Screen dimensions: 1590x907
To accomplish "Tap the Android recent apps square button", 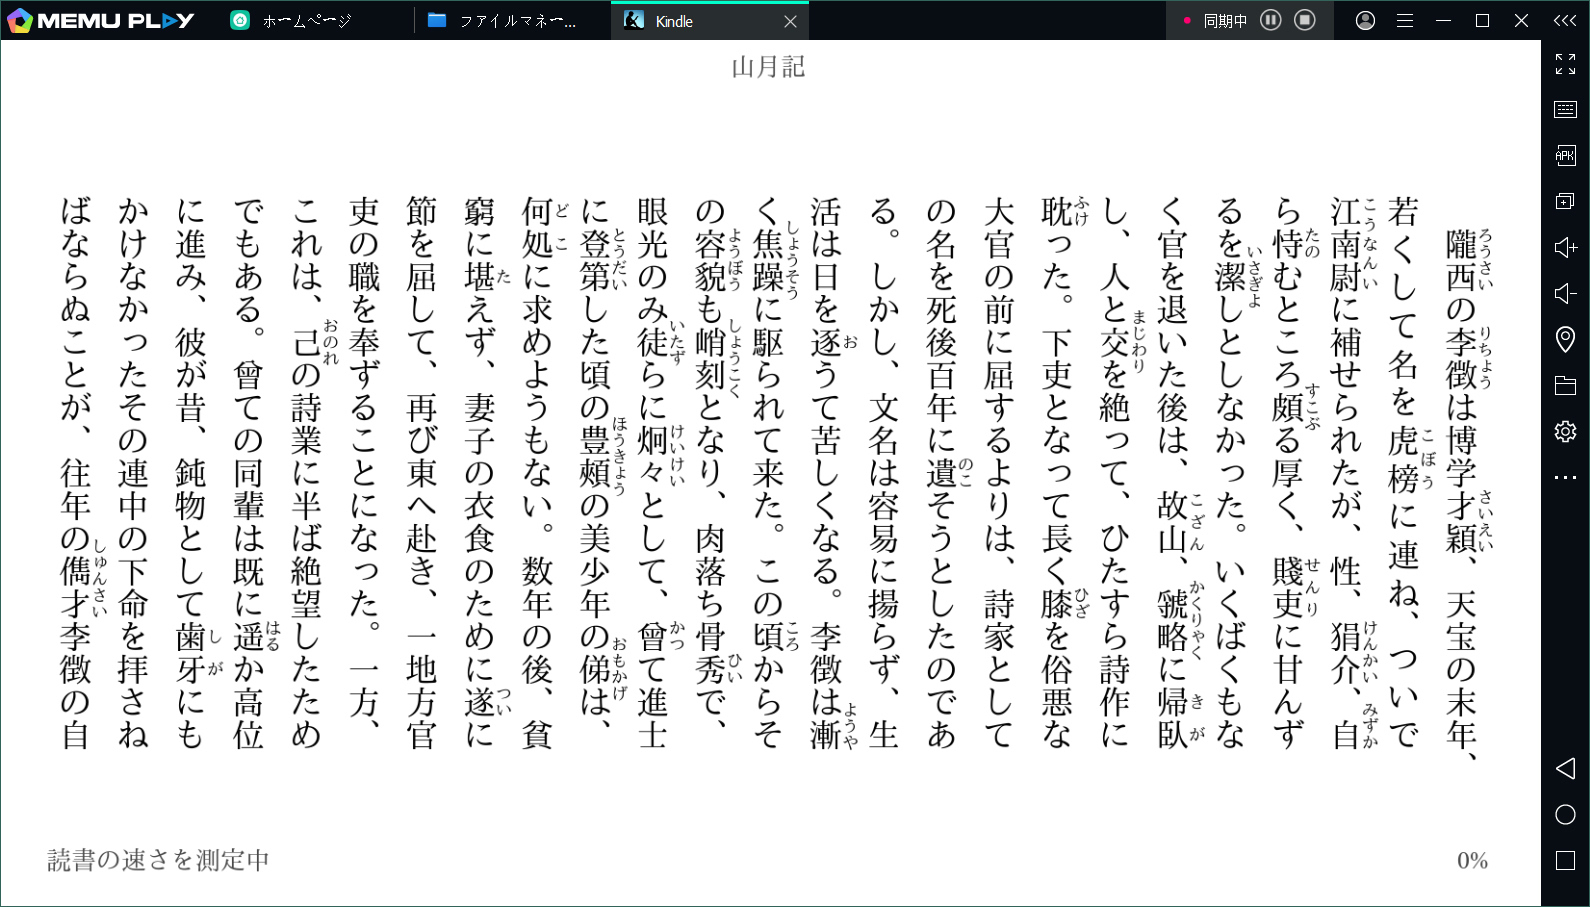I will [x=1566, y=860].
